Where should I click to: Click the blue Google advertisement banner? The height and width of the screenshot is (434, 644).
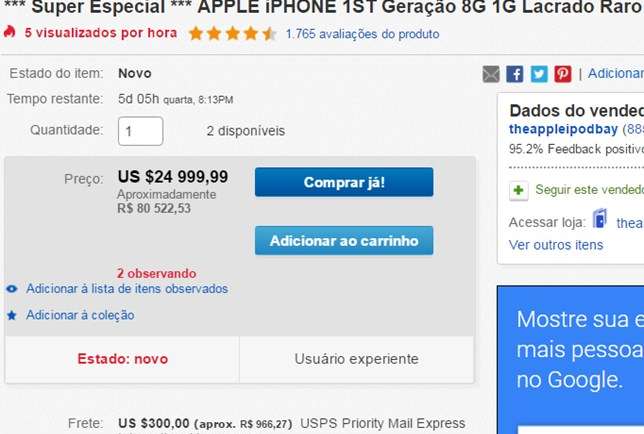point(570,360)
